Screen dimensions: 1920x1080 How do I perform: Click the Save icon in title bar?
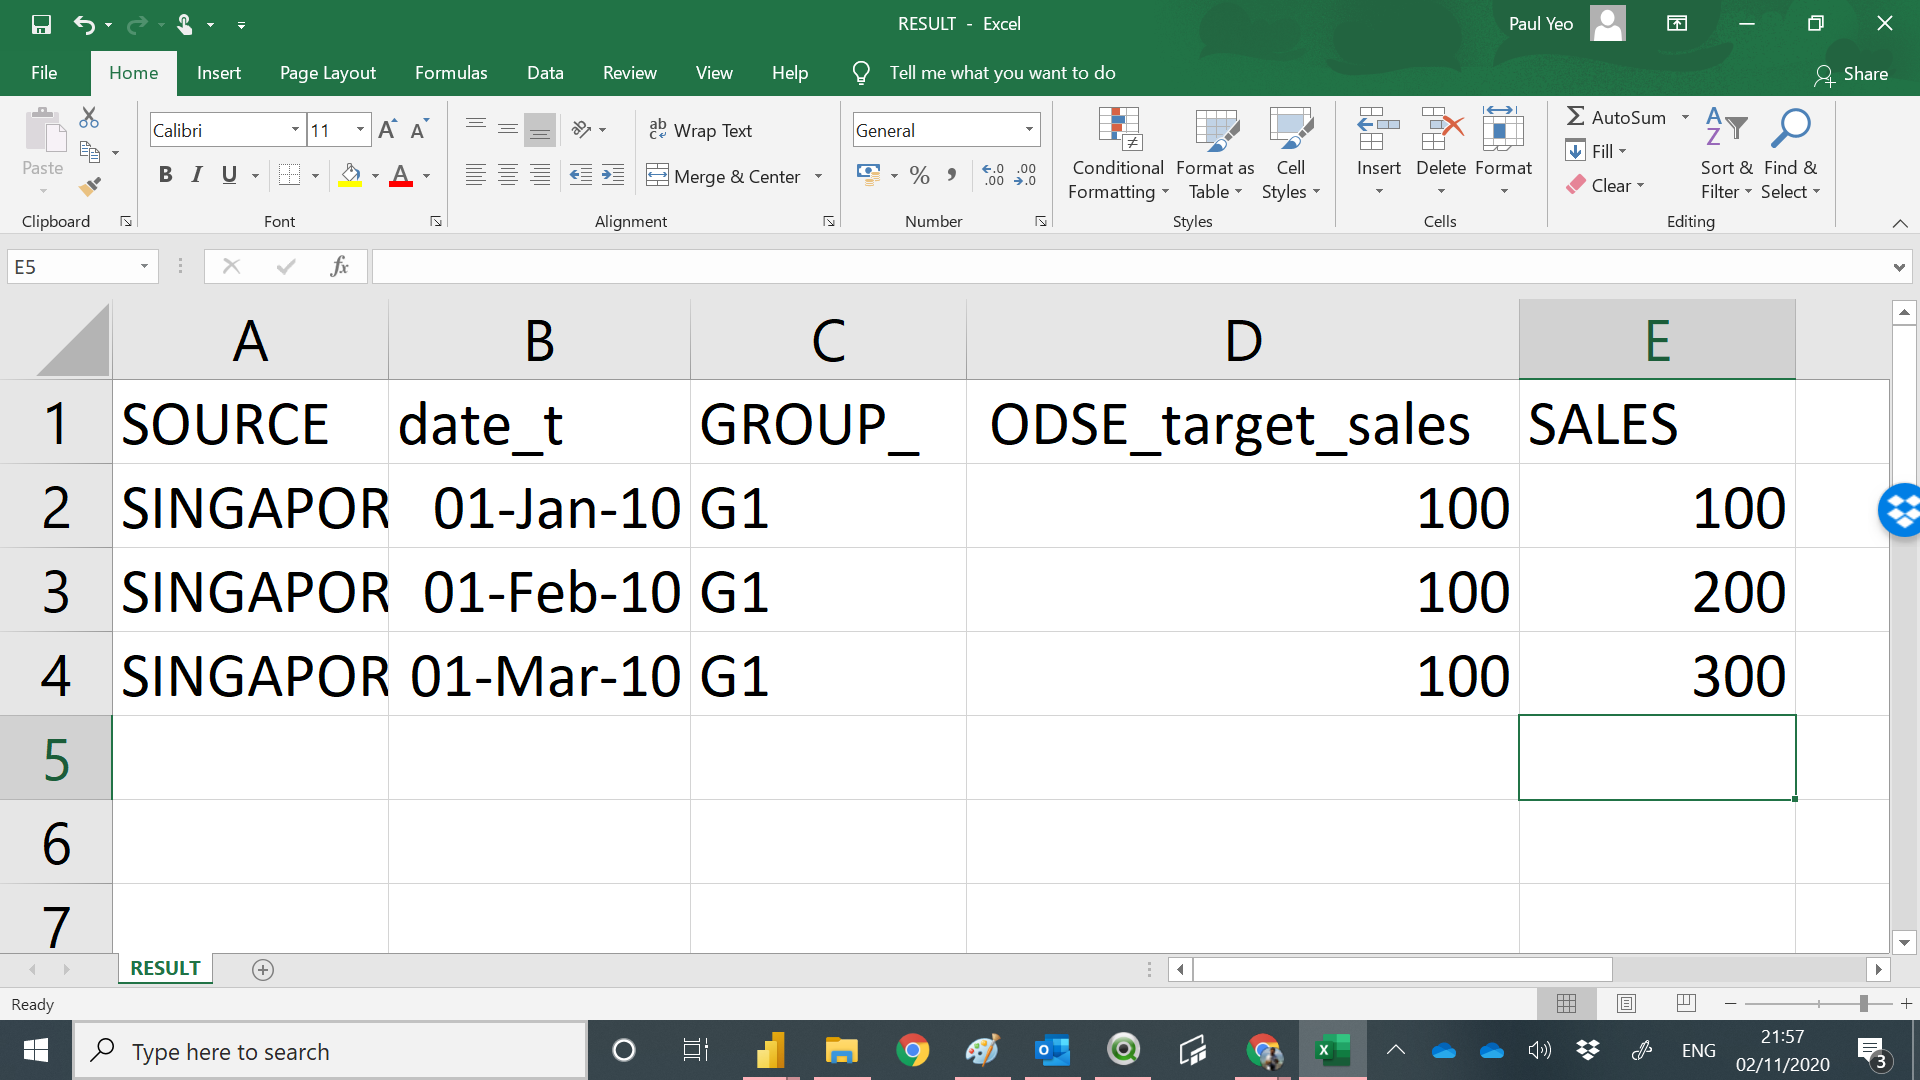point(41,24)
